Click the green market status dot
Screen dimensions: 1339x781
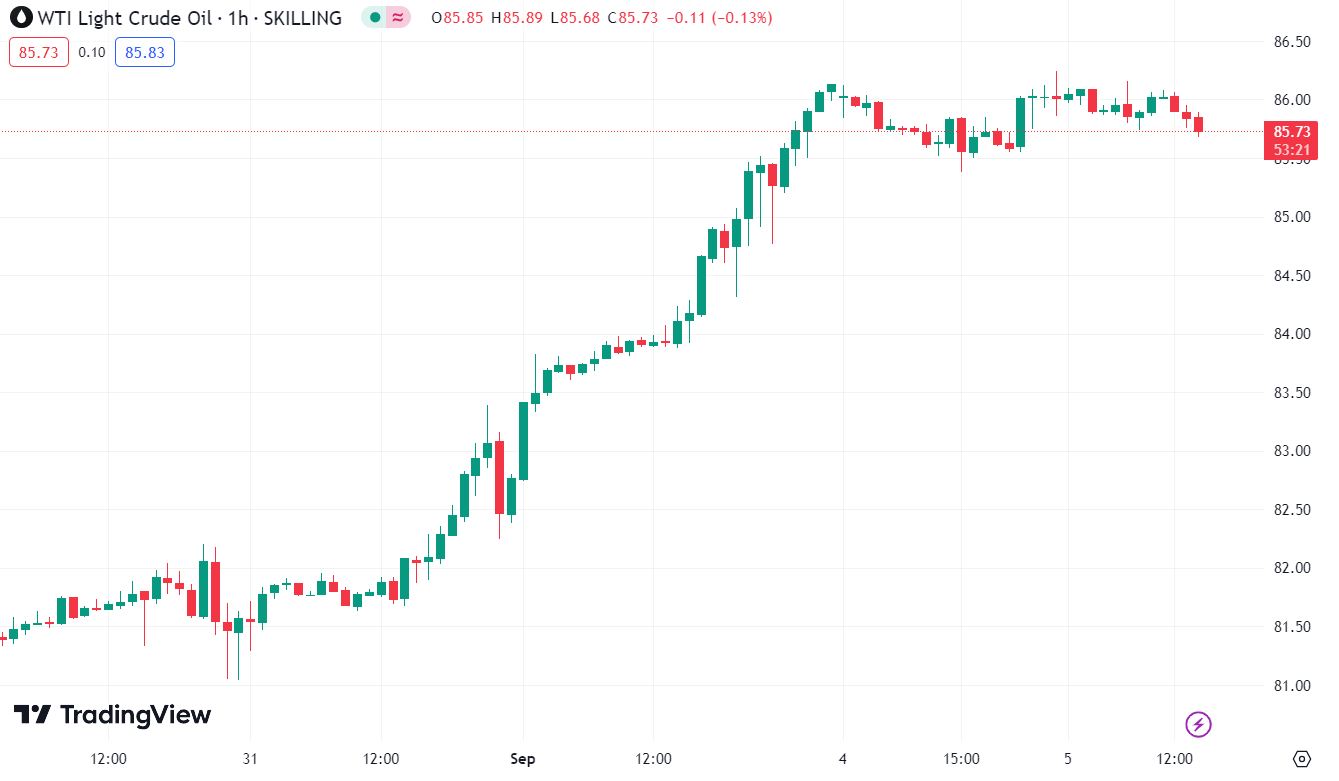coord(375,17)
